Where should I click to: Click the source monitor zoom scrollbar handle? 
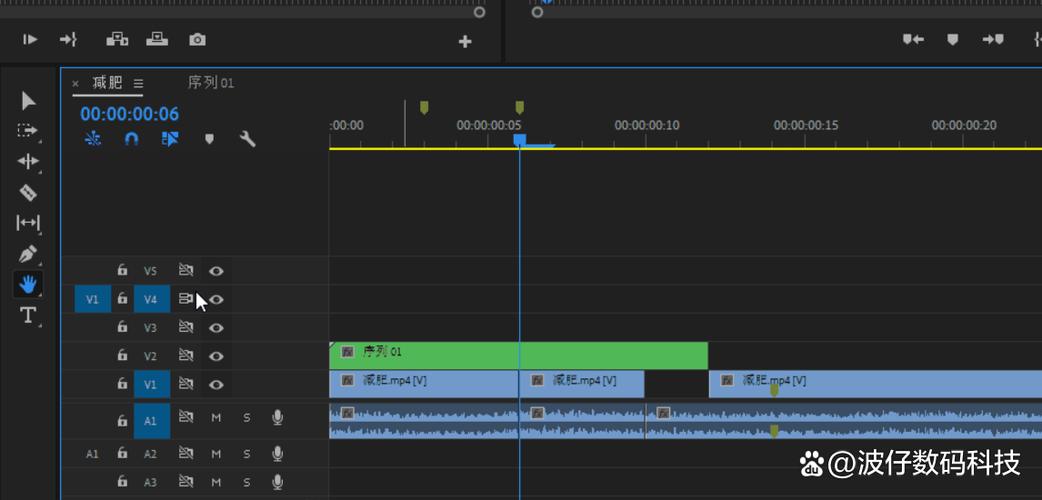pos(479,11)
